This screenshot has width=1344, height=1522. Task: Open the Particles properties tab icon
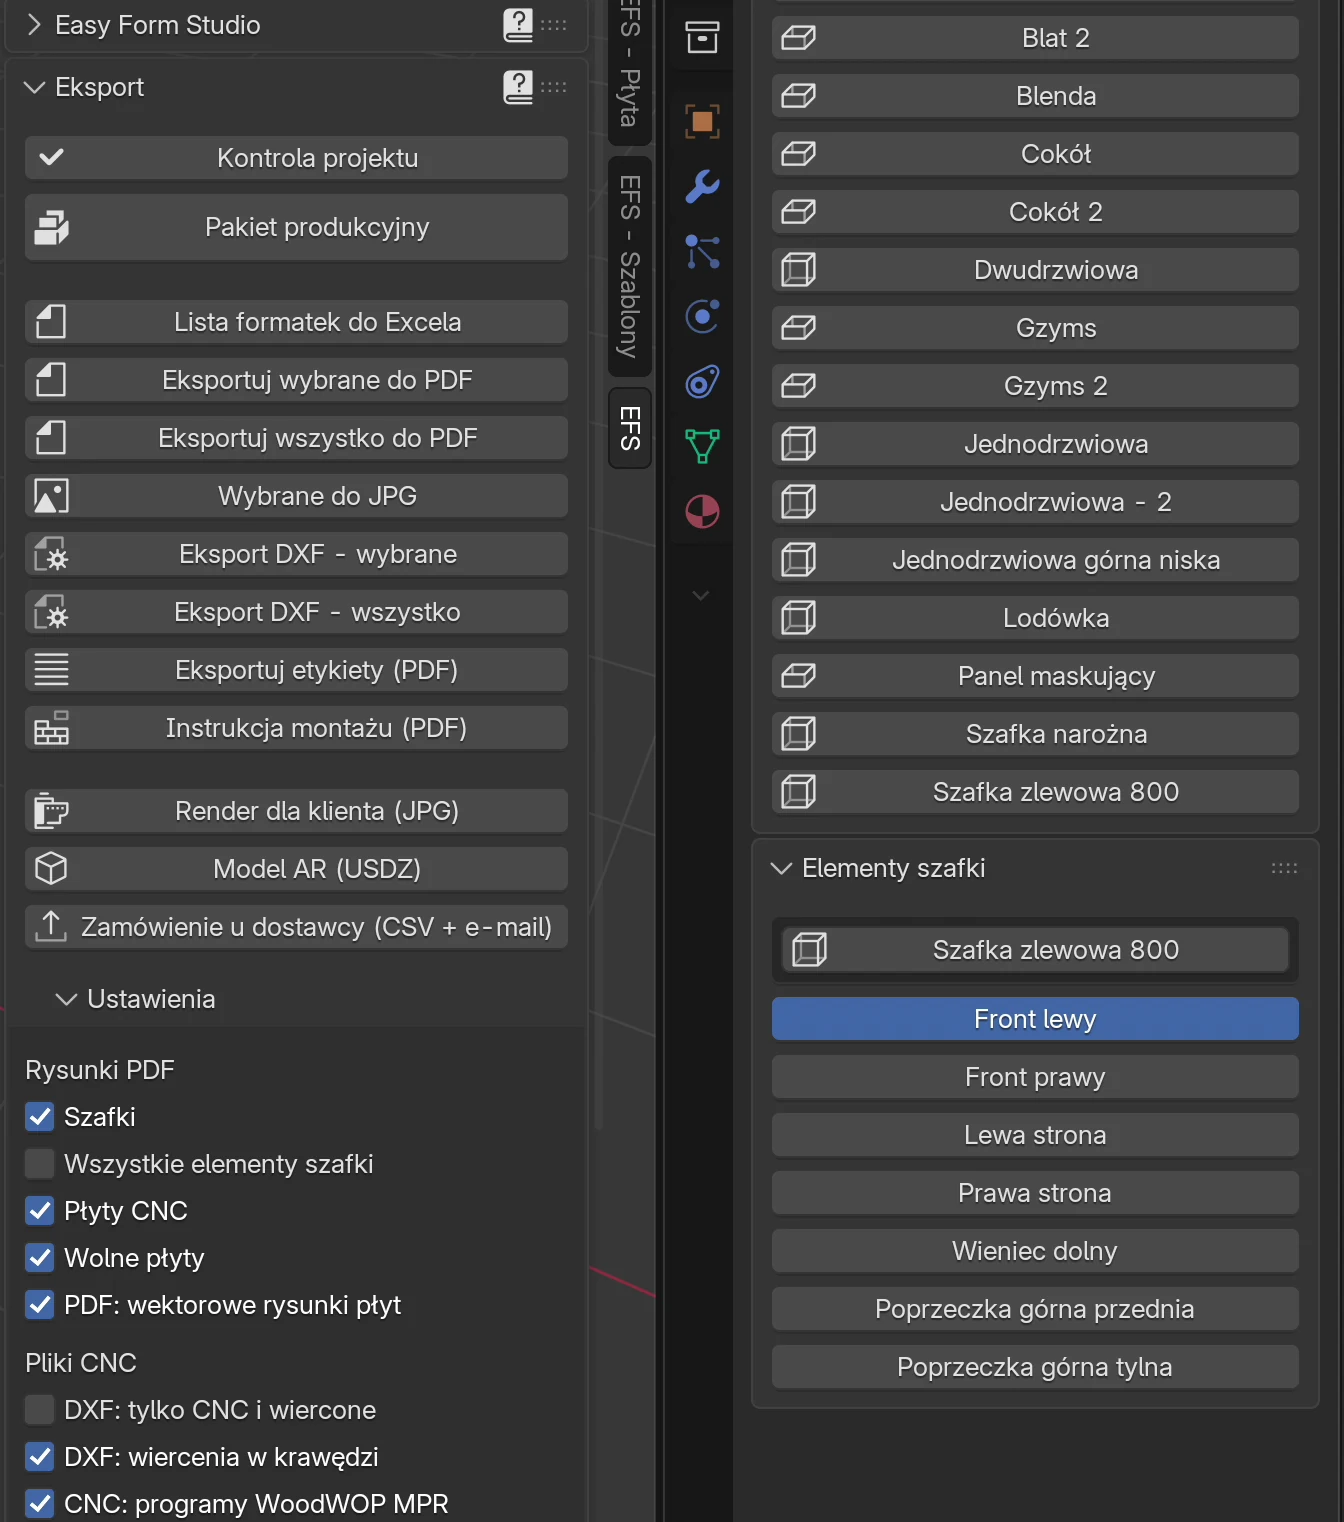(x=702, y=252)
